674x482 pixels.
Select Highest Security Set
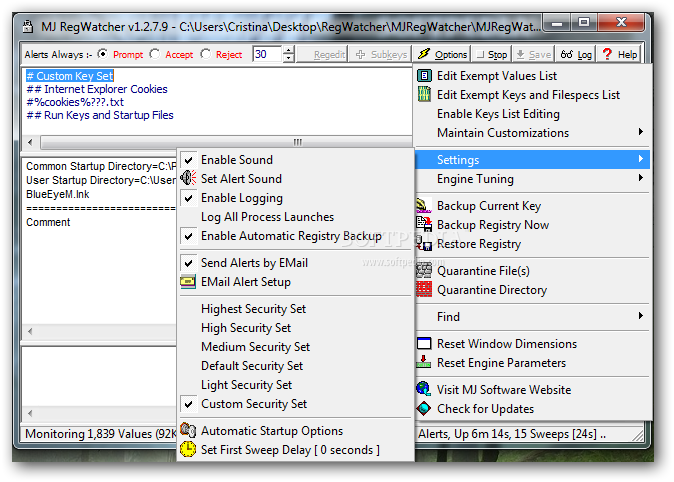coord(296,309)
